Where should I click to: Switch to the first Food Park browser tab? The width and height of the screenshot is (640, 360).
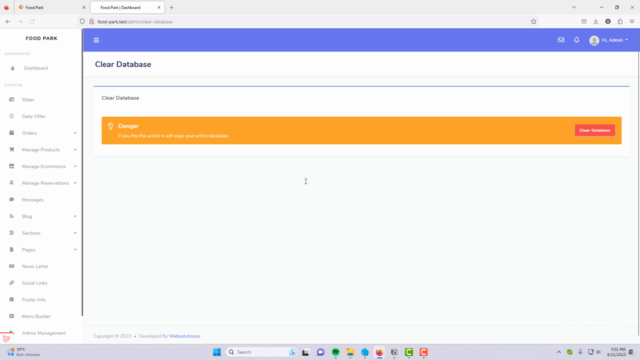51,7
